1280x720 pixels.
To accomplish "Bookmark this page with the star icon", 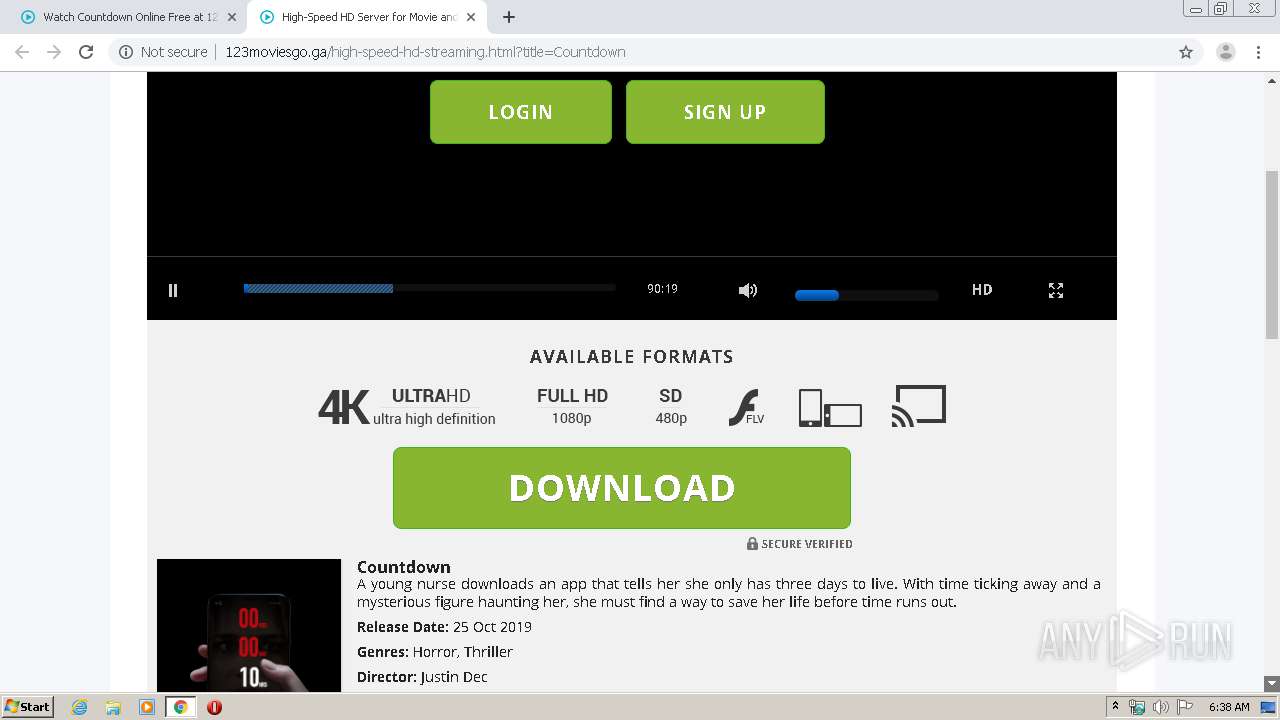I will (x=1186, y=52).
